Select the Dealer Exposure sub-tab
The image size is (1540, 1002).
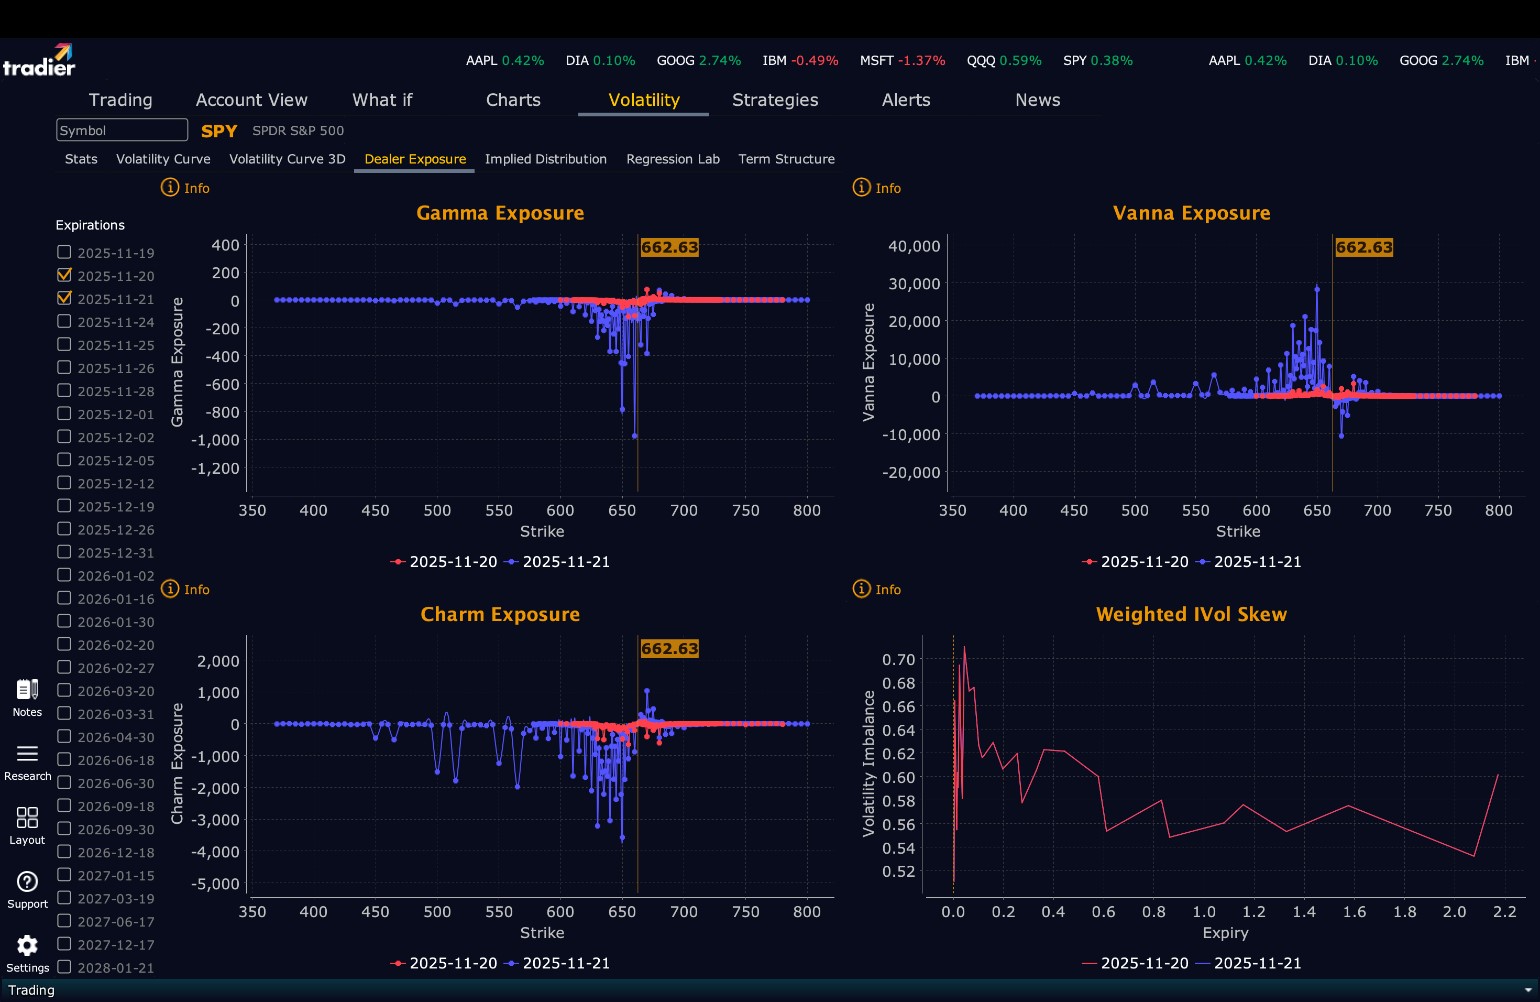[x=415, y=159]
